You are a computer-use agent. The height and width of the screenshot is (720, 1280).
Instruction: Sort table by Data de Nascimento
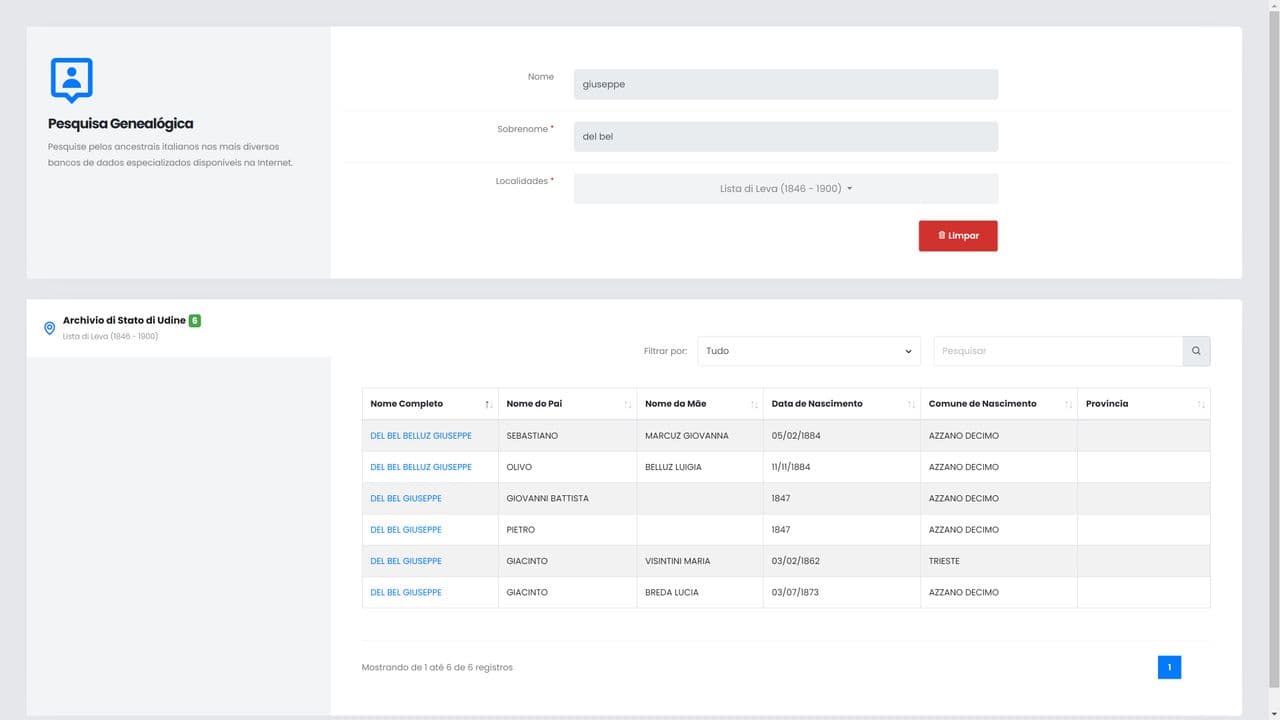click(x=911, y=404)
